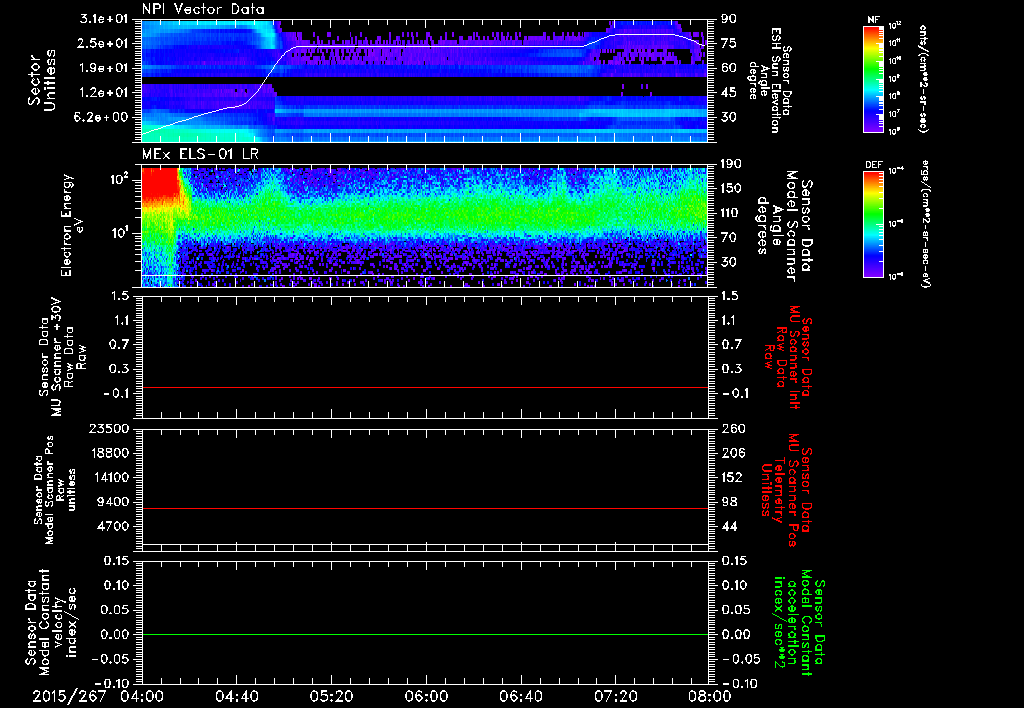1024x708 pixels.
Task: Click the "4700" scanner position tick label
Action: (x=114, y=526)
